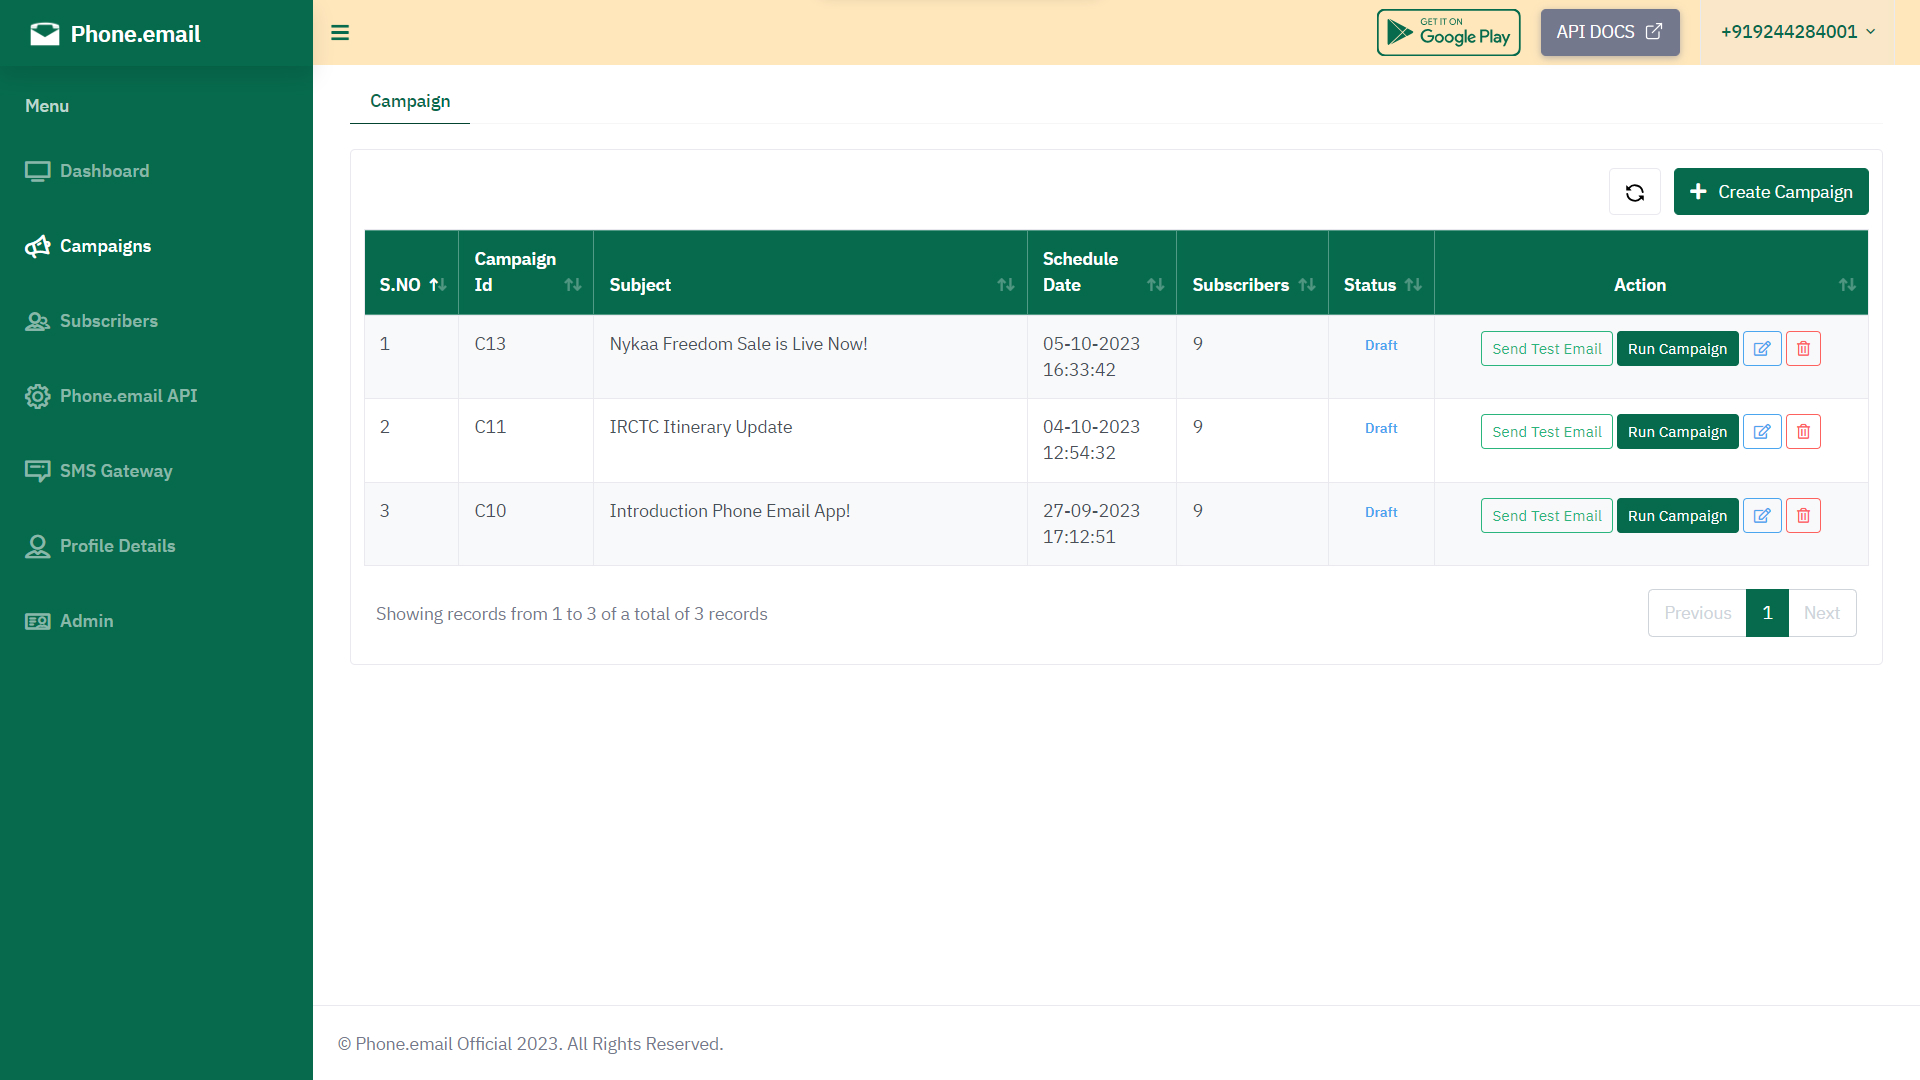Sort table by Subscribers column arrows
Screen dimensions: 1920x1080
pos(1307,285)
